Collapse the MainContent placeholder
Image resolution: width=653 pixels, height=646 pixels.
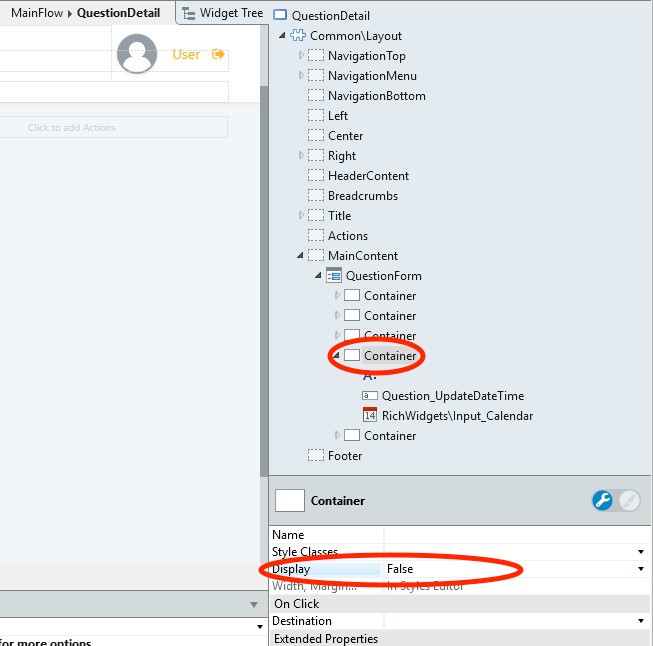tap(300, 255)
